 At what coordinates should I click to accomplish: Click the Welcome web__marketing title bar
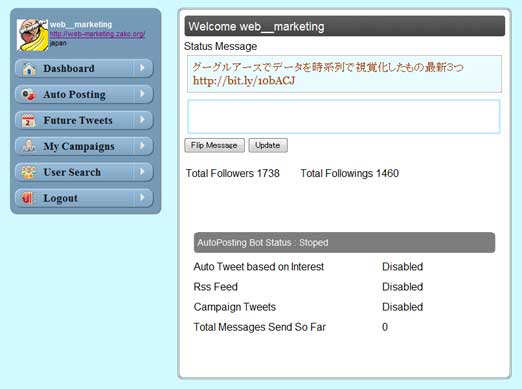click(345, 26)
